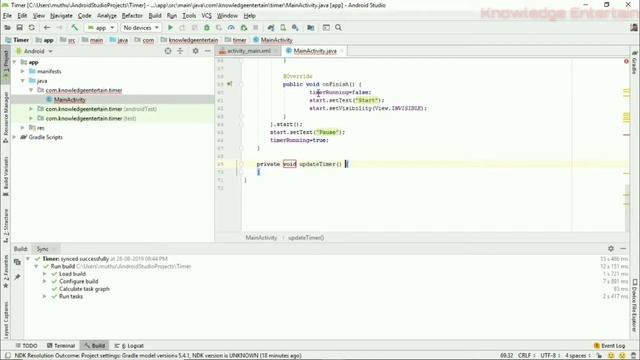
Task: Toggle the Favorites side tab
Action: click(x=6, y=271)
